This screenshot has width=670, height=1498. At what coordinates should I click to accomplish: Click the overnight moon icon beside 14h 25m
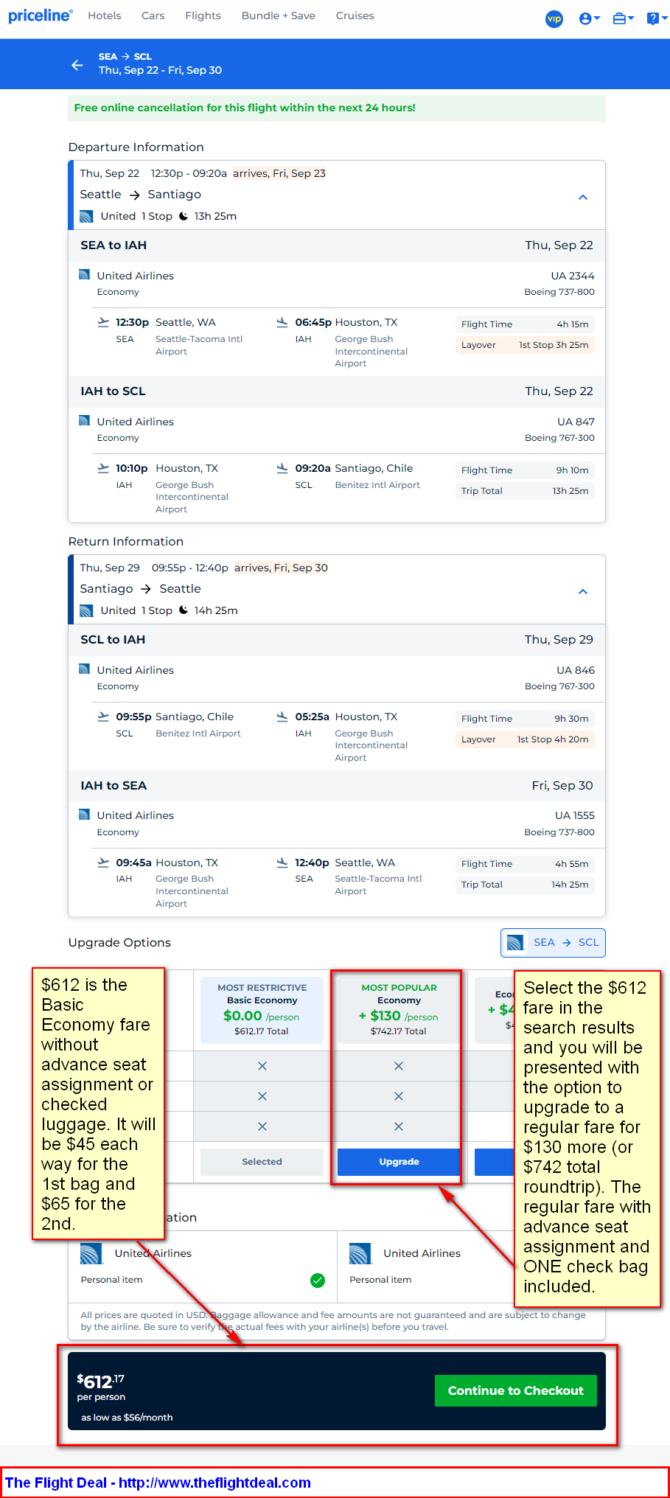[184, 610]
